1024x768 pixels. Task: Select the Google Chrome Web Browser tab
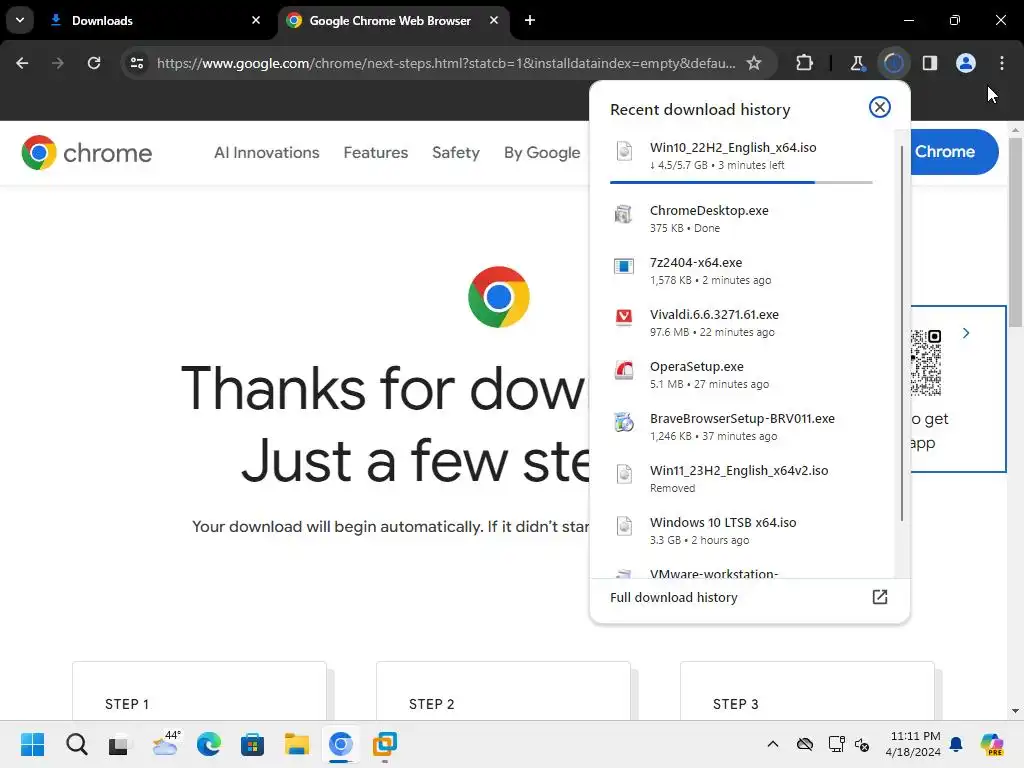tap(394, 21)
